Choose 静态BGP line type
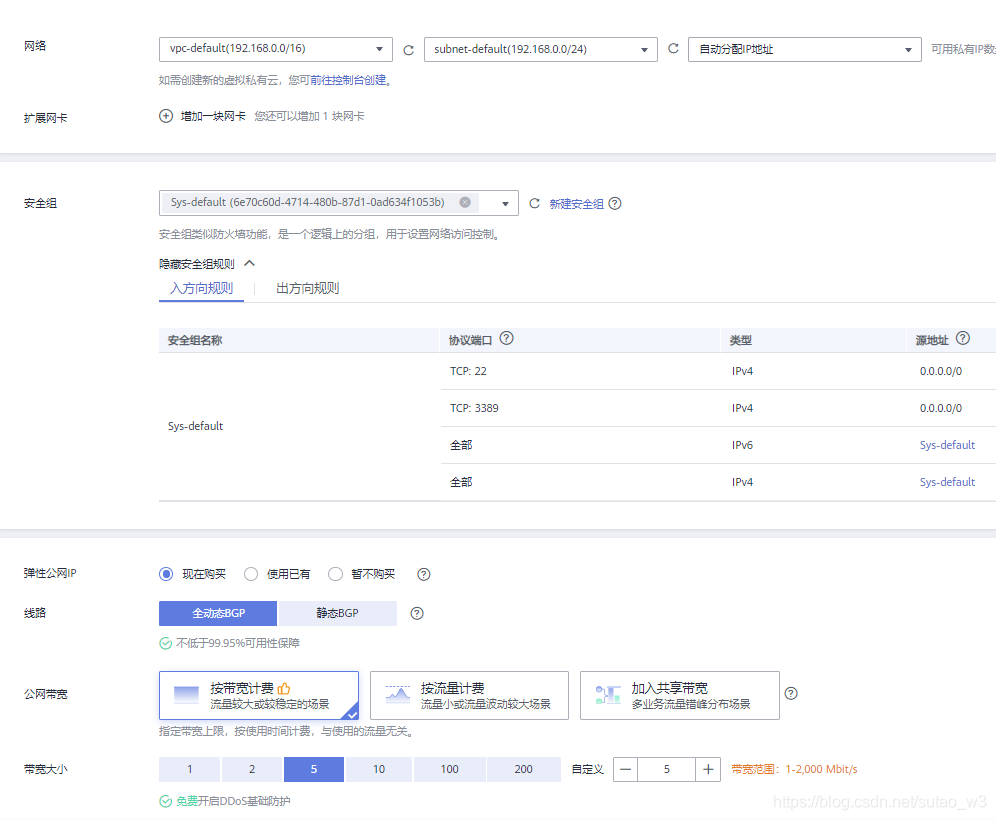Viewport: 996px width, 820px height. (337, 614)
